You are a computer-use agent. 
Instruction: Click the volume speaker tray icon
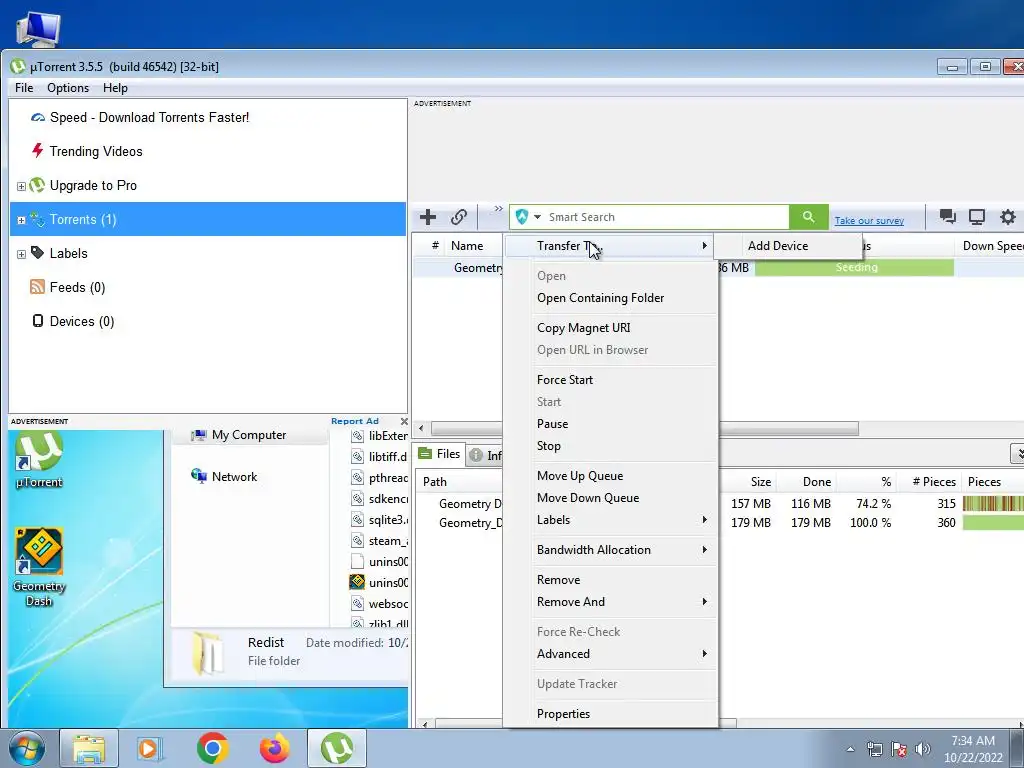click(x=923, y=749)
